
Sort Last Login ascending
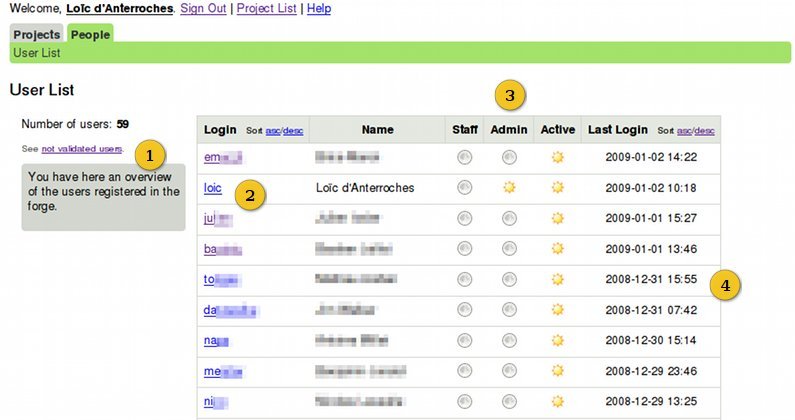tap(684, 131)
